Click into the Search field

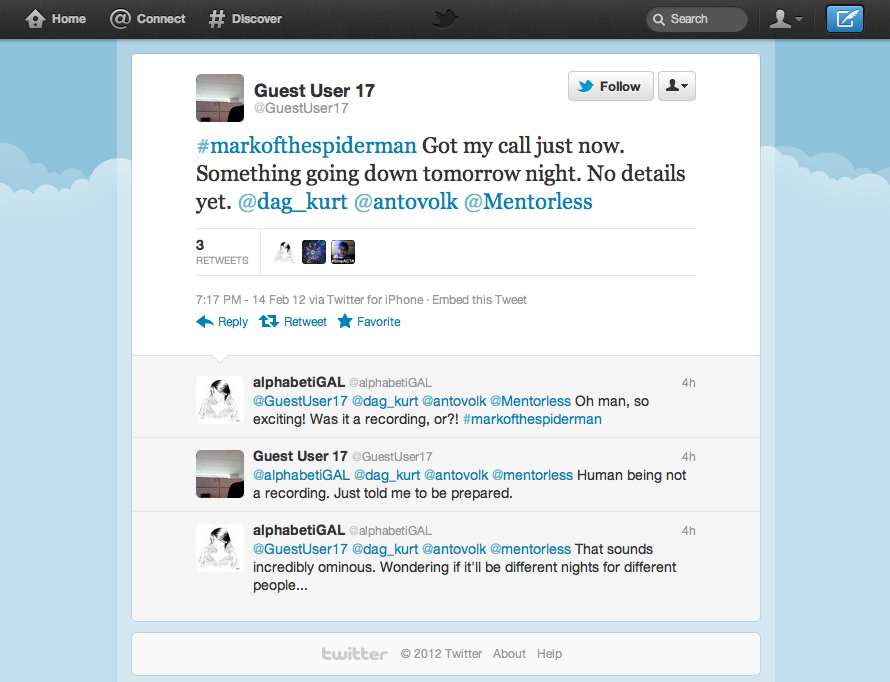click(x=698, y=19)
